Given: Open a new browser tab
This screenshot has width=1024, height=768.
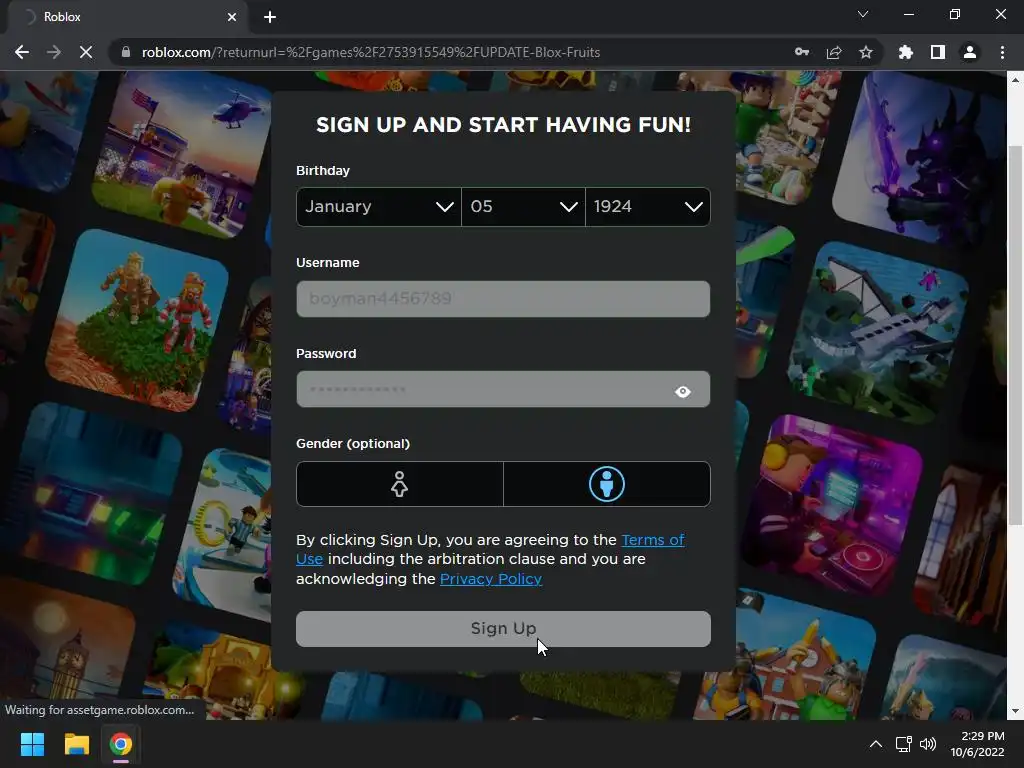Looking at the screenshot, I should (x=270, y=17).
